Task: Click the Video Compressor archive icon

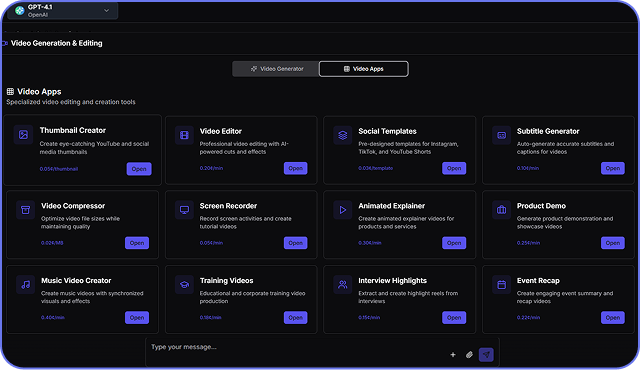Action: pyautogui.click(x=25, y=210)
